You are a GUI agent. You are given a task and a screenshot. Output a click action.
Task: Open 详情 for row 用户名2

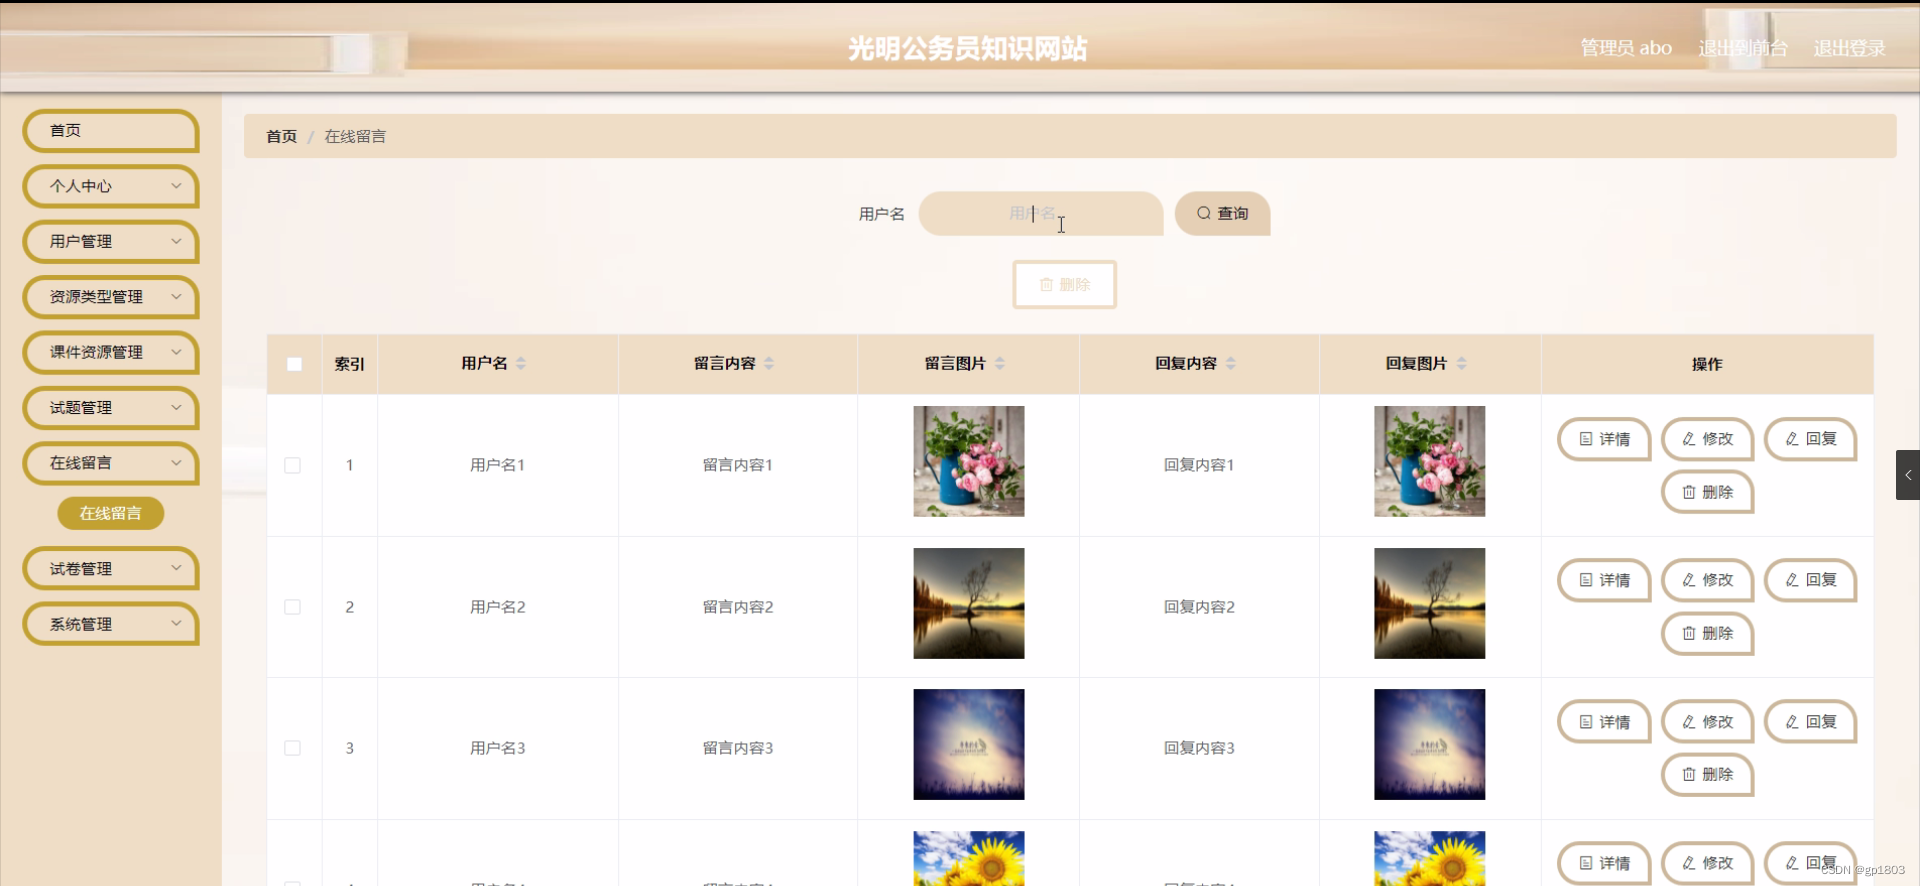1604,580
